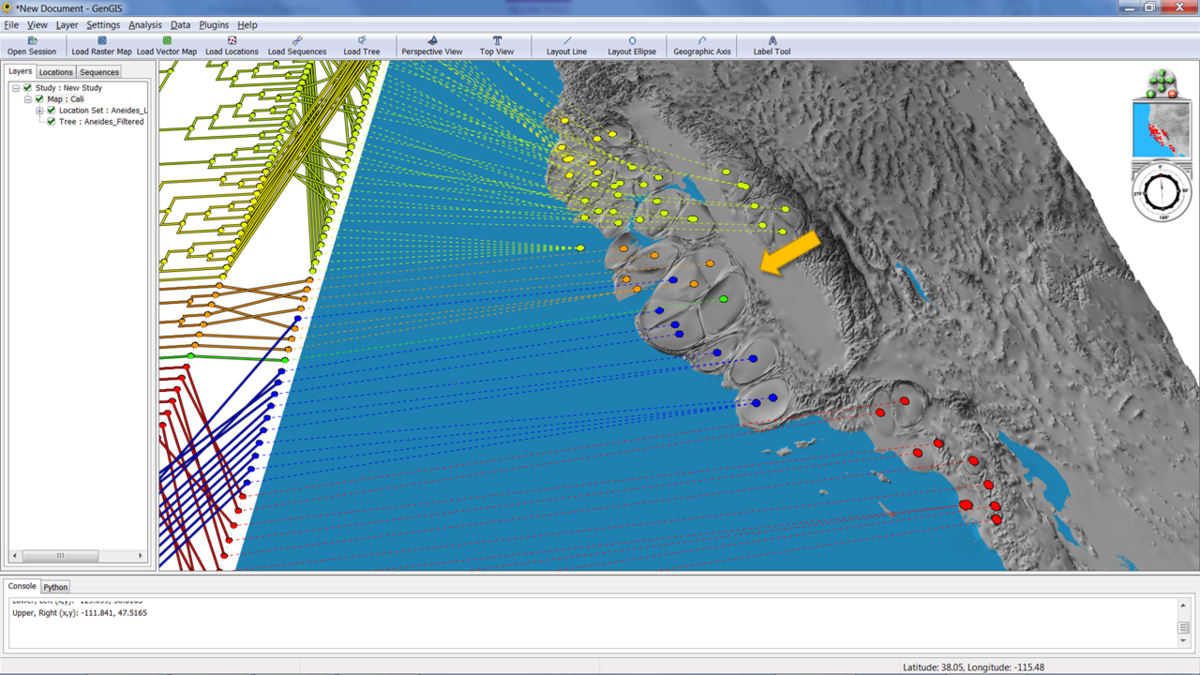
Task: Select the Tree : Aneides_Filtered row
Action: pyautogui.click(x=101, y=121)
